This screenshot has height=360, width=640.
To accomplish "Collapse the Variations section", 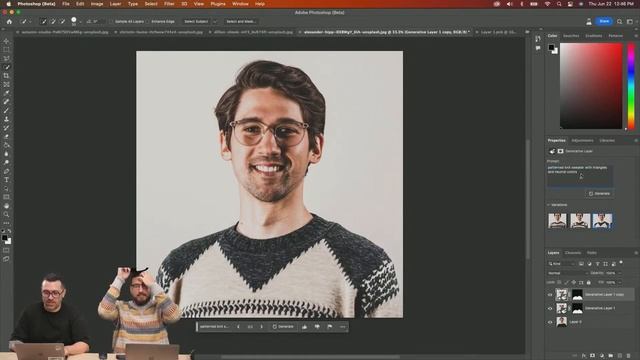I will pos(549,205).
